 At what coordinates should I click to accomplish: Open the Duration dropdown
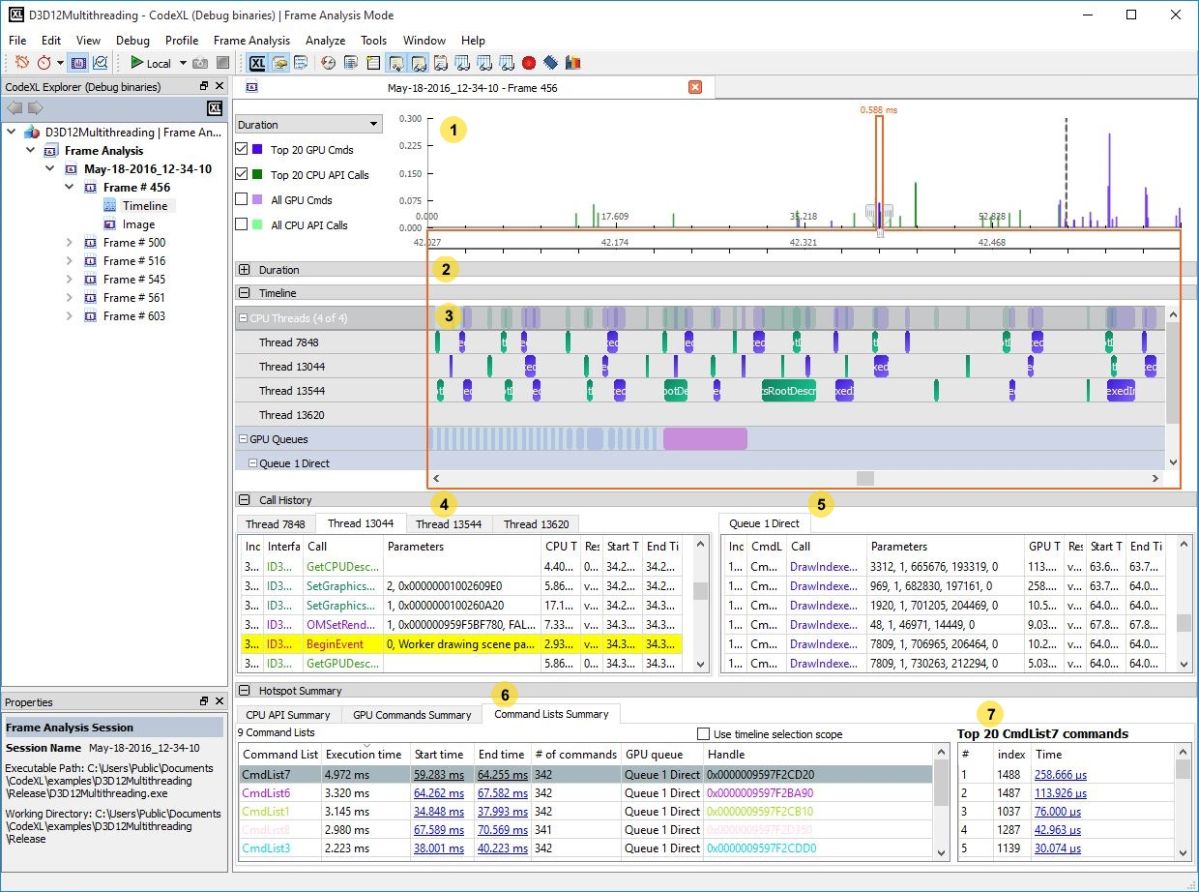(x=308, y=124)
